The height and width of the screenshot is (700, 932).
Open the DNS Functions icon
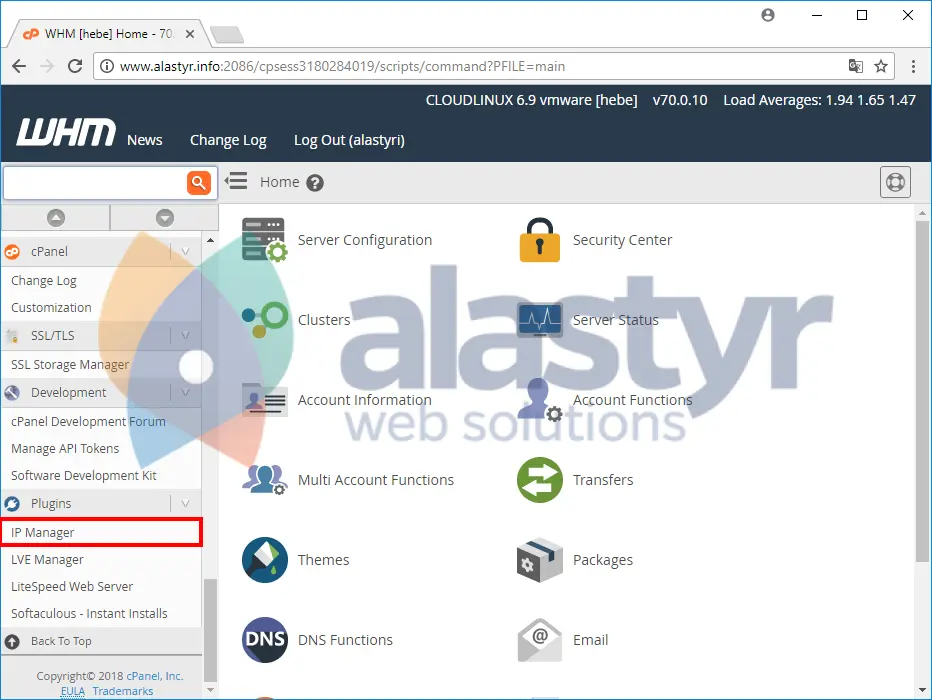(263, 640)
